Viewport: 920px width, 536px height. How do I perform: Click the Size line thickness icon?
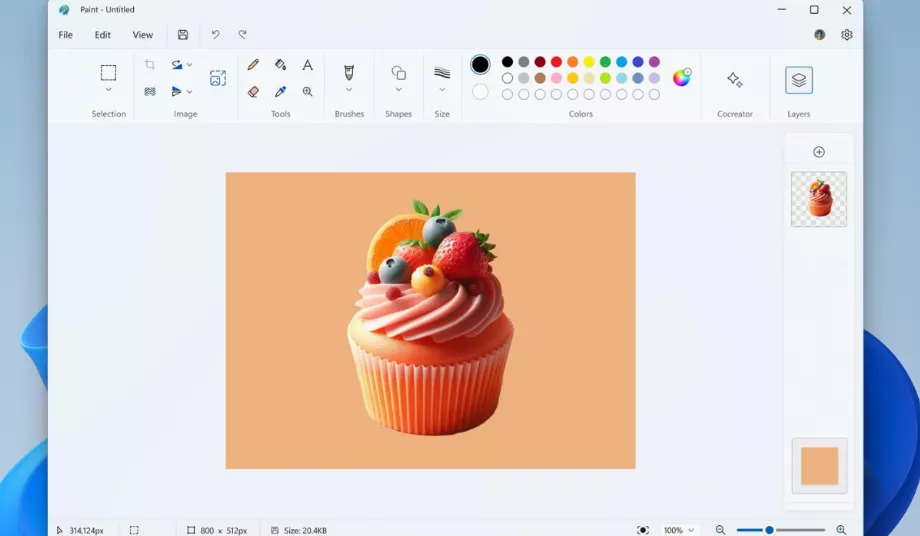(442, 73)
